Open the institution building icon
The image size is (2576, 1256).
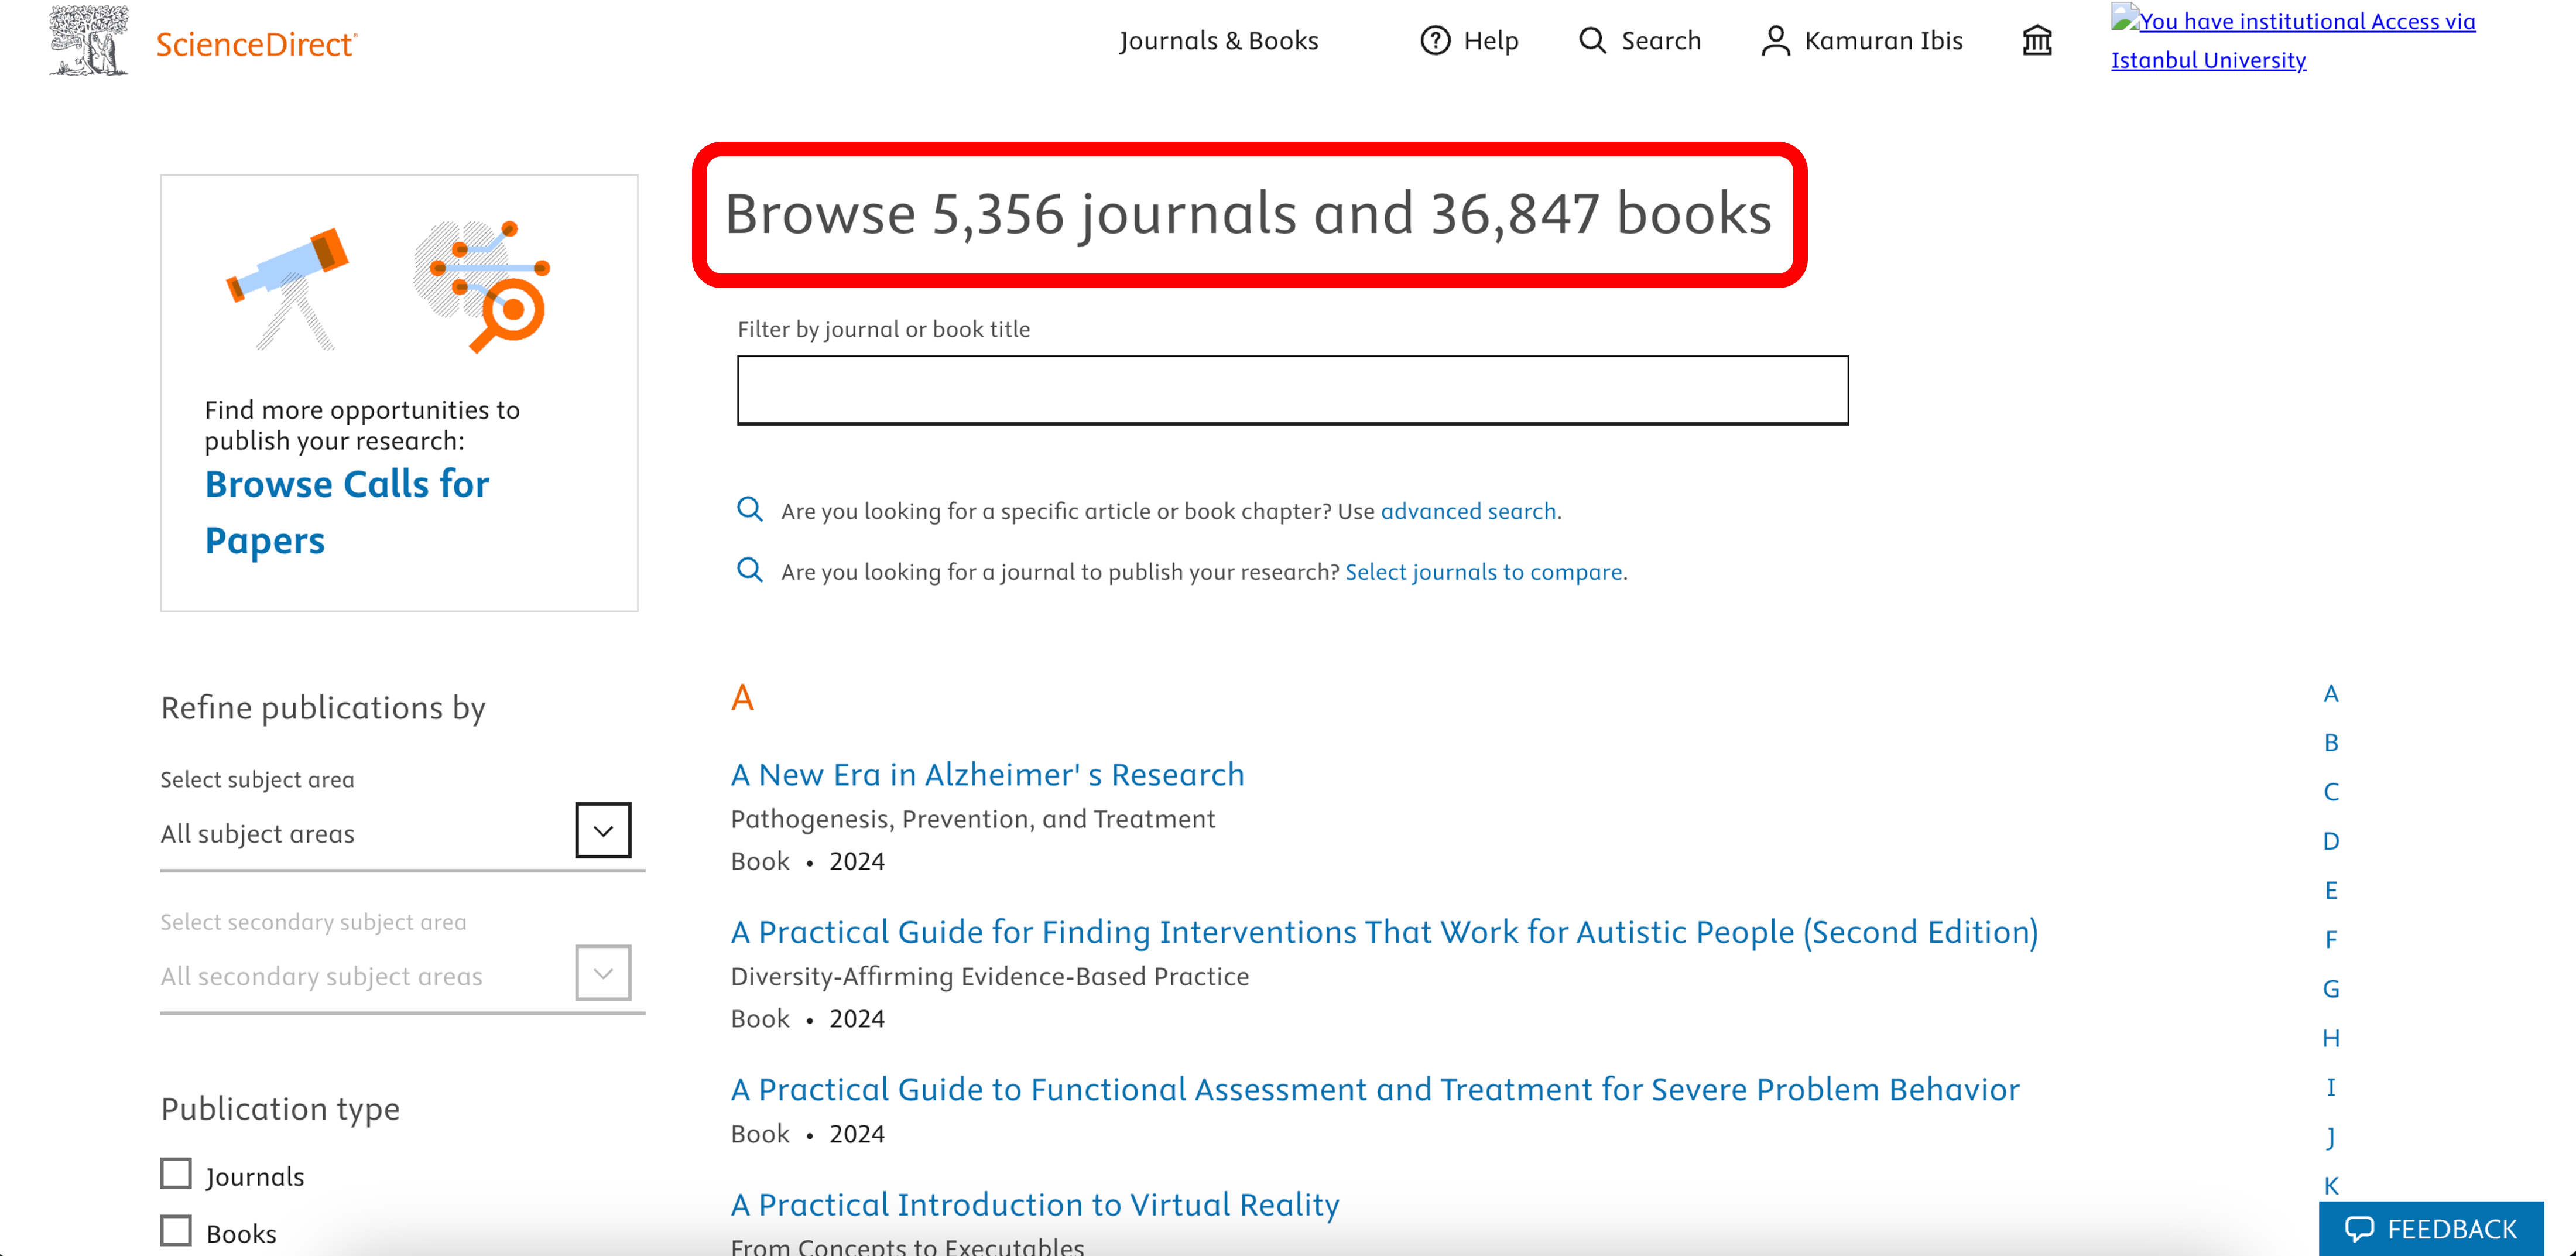coord(2037,40)
